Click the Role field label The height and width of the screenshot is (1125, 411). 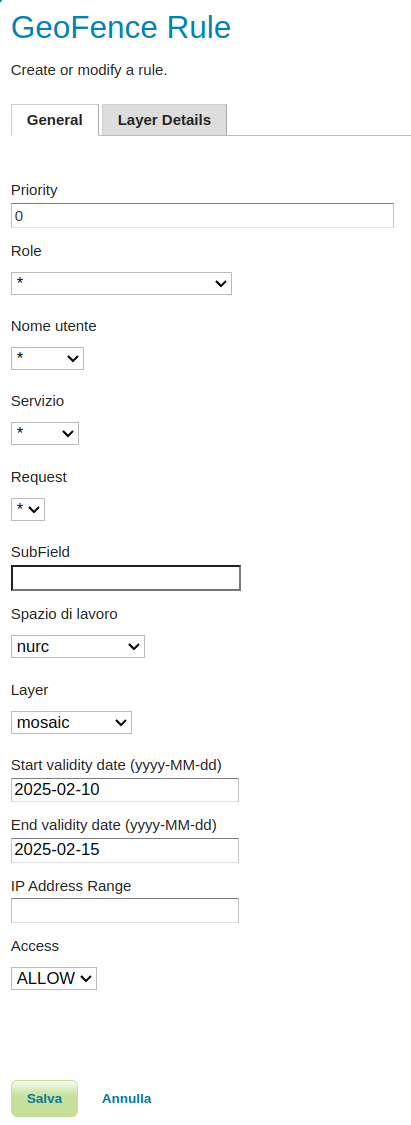point(27,251)
